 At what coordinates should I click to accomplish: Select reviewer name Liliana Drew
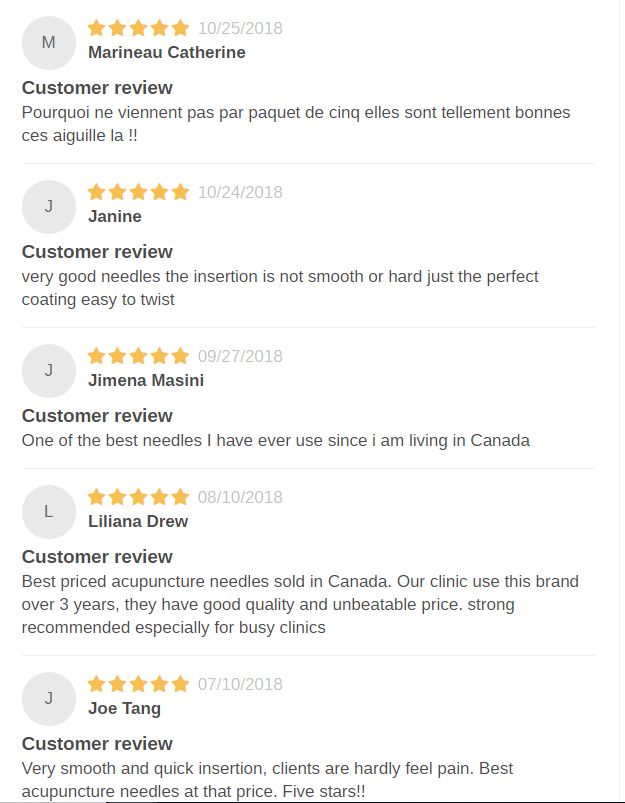click(138, 521)
